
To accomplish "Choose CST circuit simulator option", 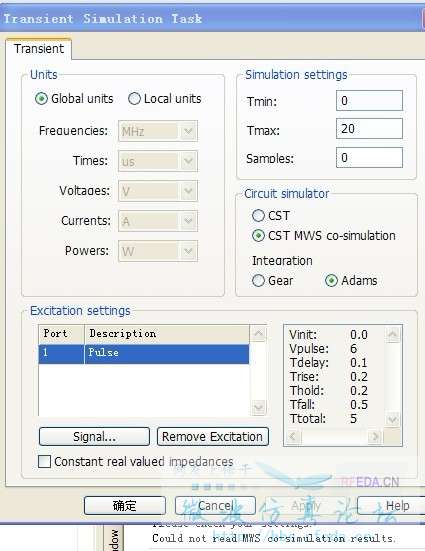I will pyautogui.click(x=258, y=215).
